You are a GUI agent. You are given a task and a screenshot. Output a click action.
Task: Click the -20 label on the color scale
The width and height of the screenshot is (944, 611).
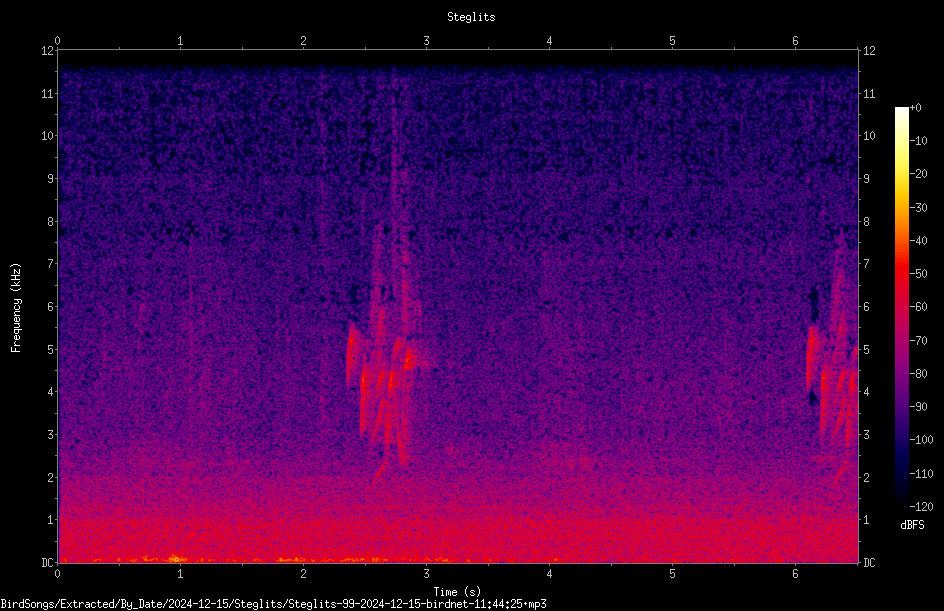(x=919, y=173)
